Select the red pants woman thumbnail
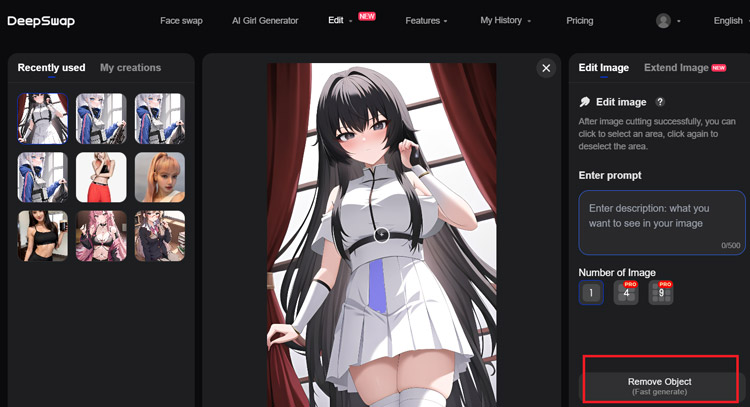 tap(101, 177)
